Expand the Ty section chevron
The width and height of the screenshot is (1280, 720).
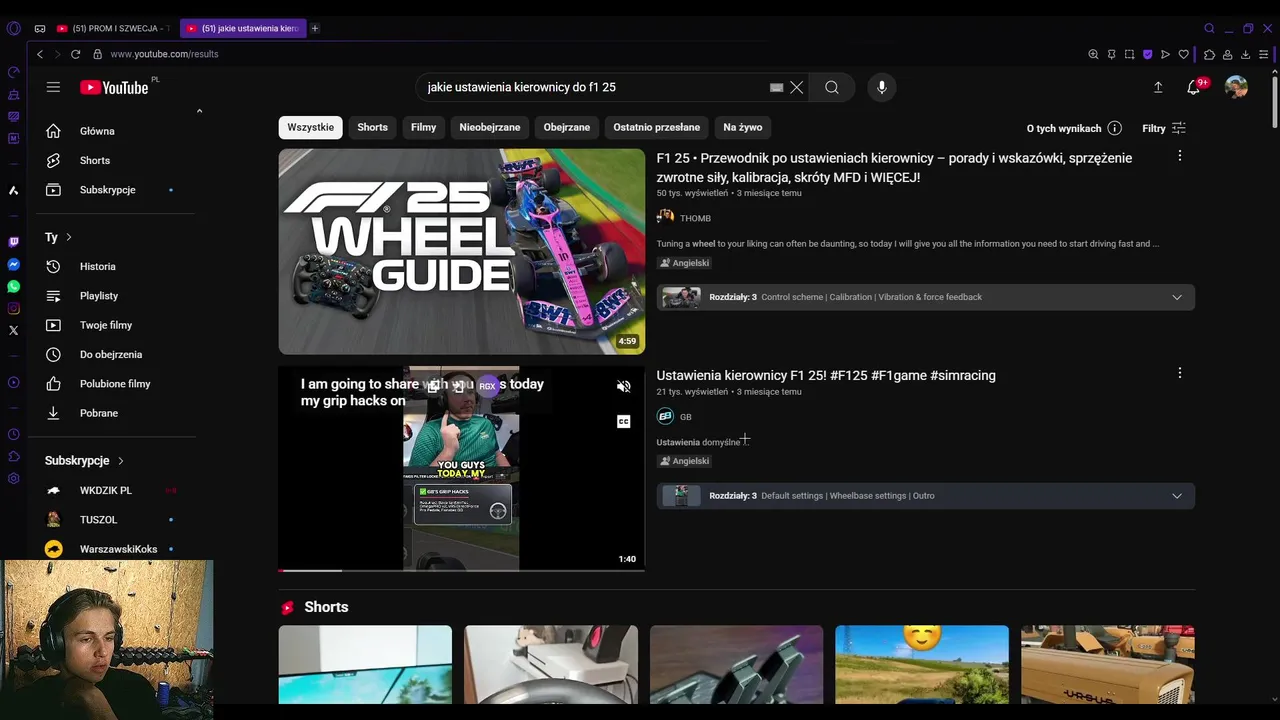(69, 237)
